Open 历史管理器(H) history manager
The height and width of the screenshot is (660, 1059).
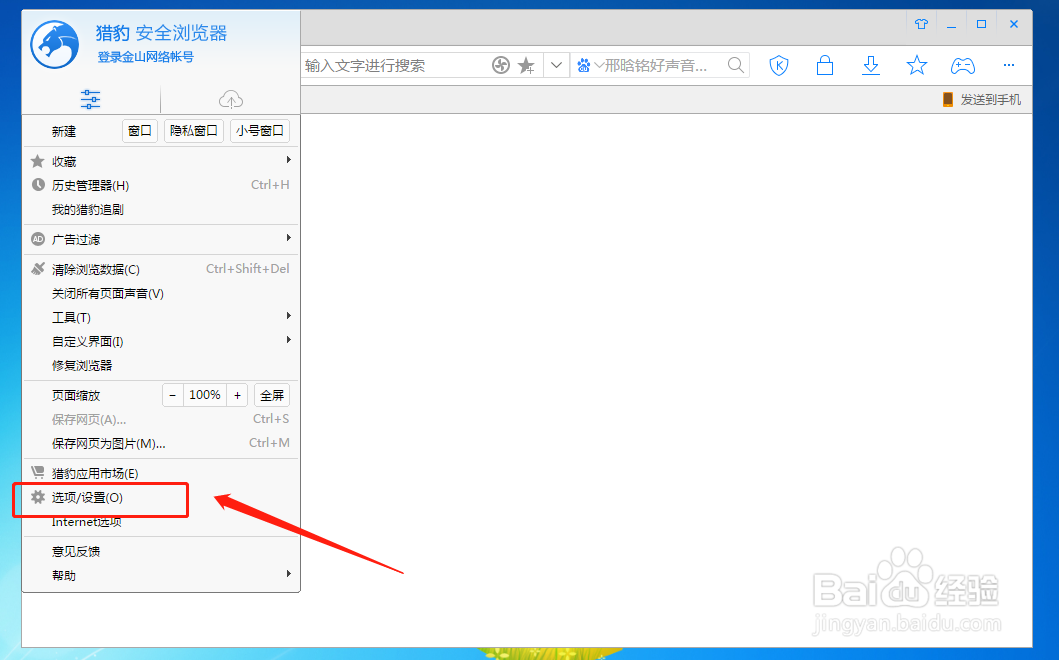161,185
